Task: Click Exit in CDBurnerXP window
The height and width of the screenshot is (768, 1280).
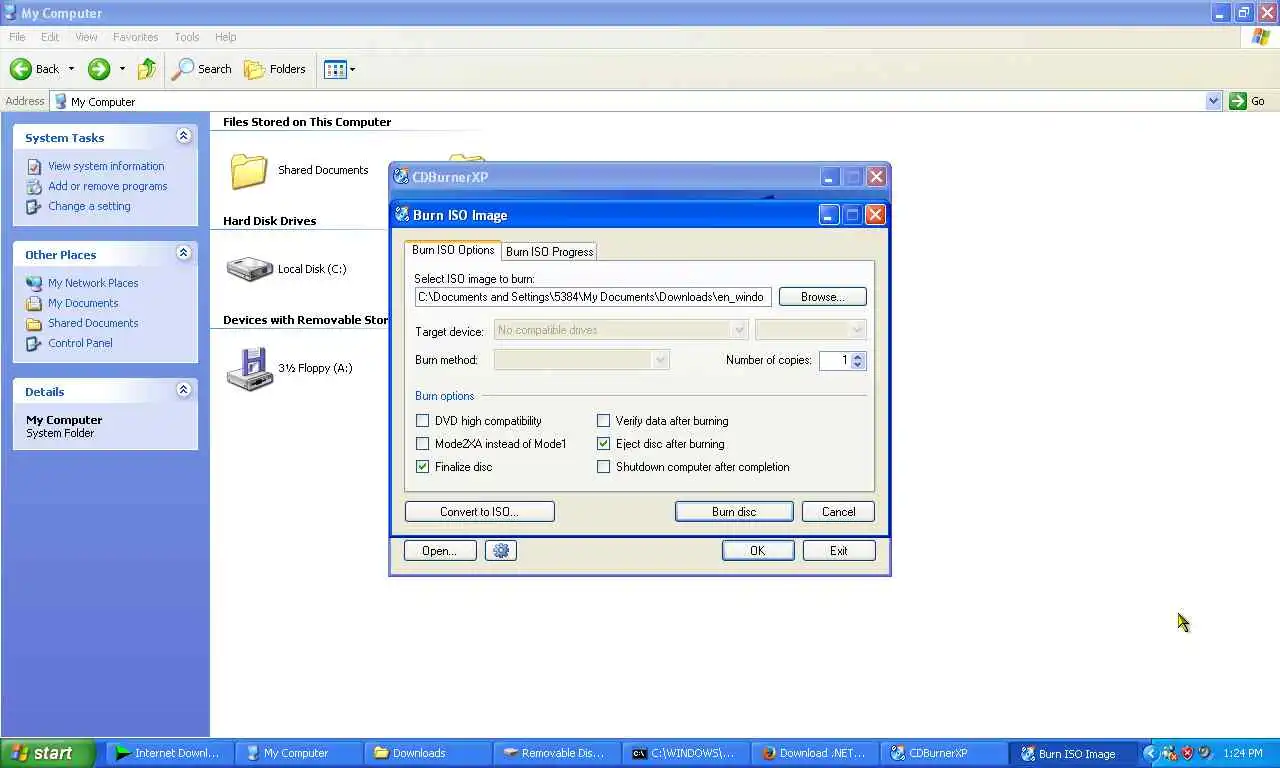Action: tap(839, 551)
